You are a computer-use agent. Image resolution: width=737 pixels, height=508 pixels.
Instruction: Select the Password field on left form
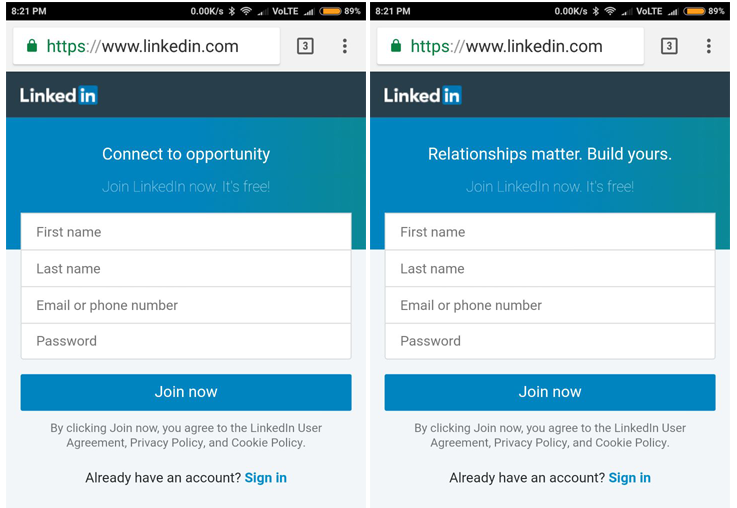click(x=186, y=341)
